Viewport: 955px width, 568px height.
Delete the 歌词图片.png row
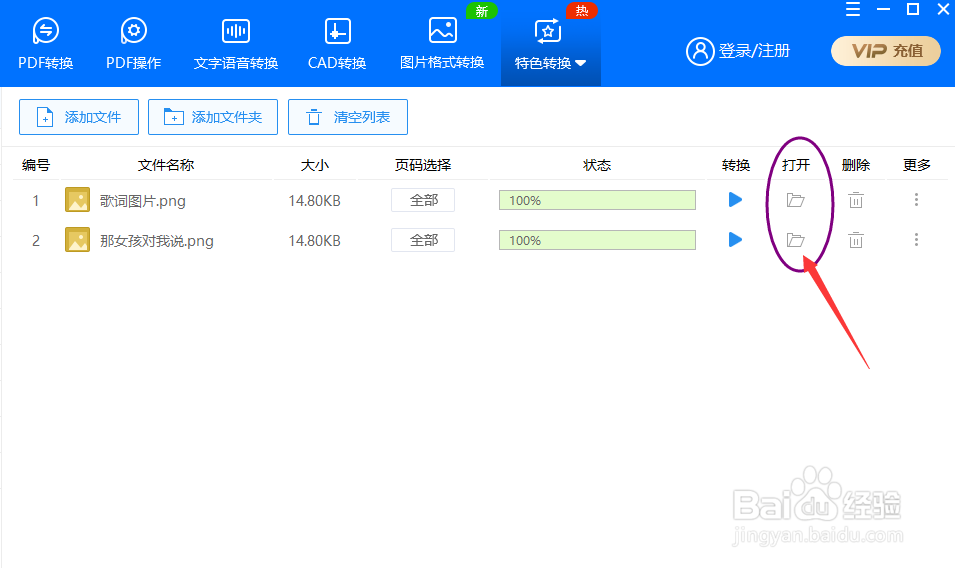pyautogui.click(x=856, y=200)
